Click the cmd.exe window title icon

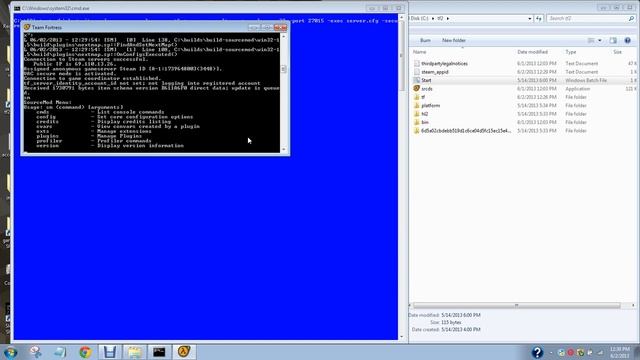[17, 8]
